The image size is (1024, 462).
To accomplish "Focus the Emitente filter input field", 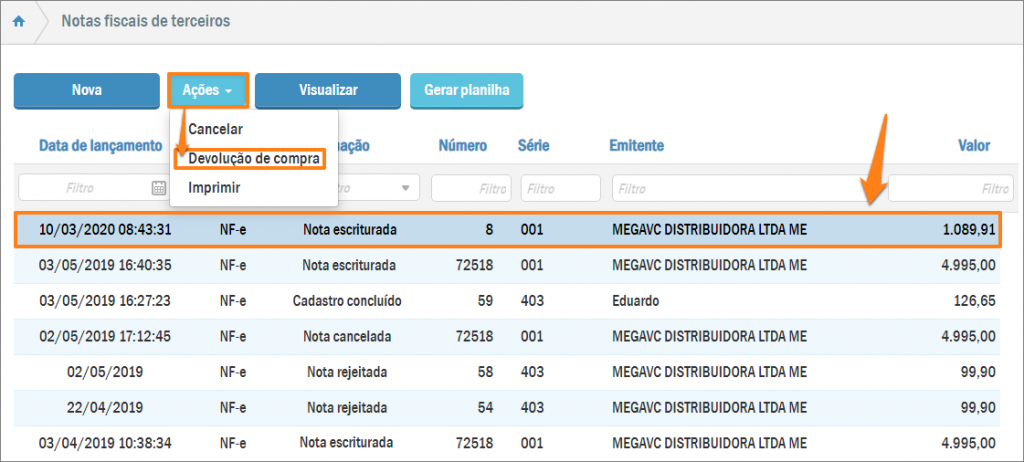I will click(745, 187).
